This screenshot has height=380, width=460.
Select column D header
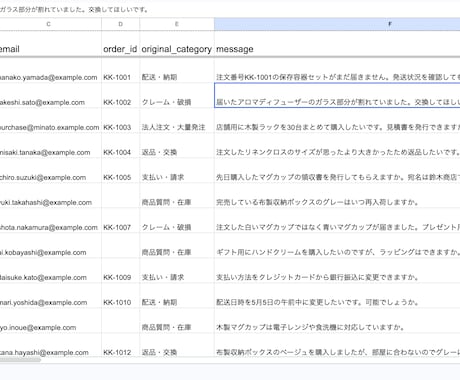pos(121,24)
